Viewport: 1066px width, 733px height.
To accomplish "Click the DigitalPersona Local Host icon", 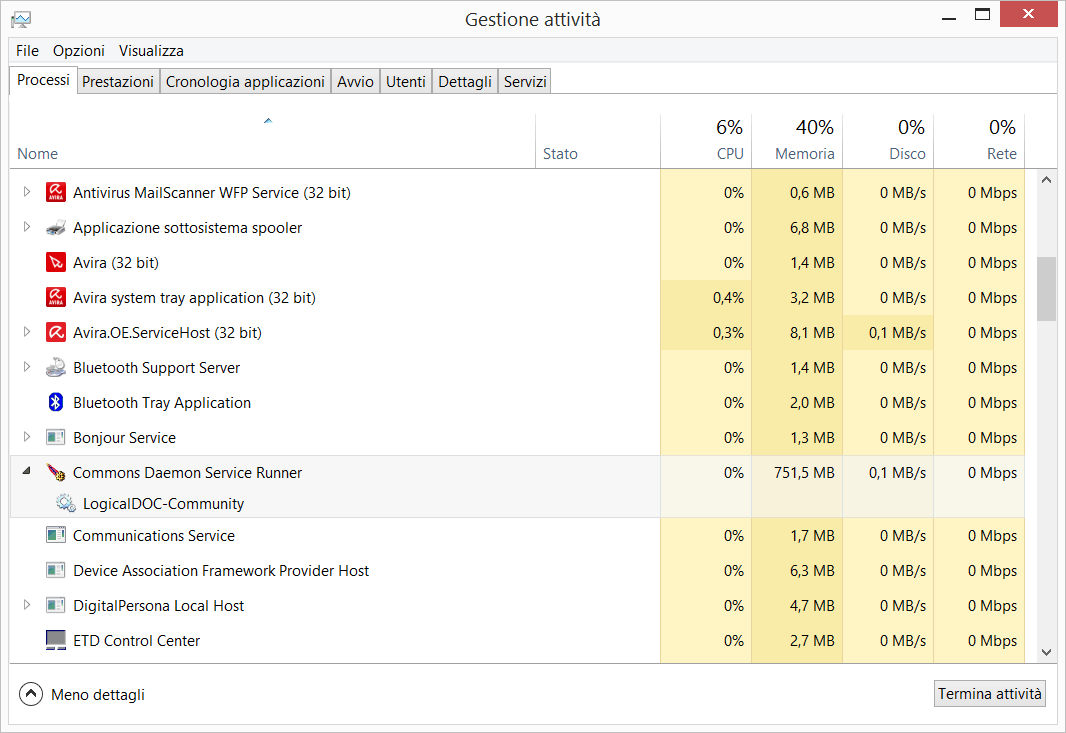I will pyautogui.click(x=56, y=605).
